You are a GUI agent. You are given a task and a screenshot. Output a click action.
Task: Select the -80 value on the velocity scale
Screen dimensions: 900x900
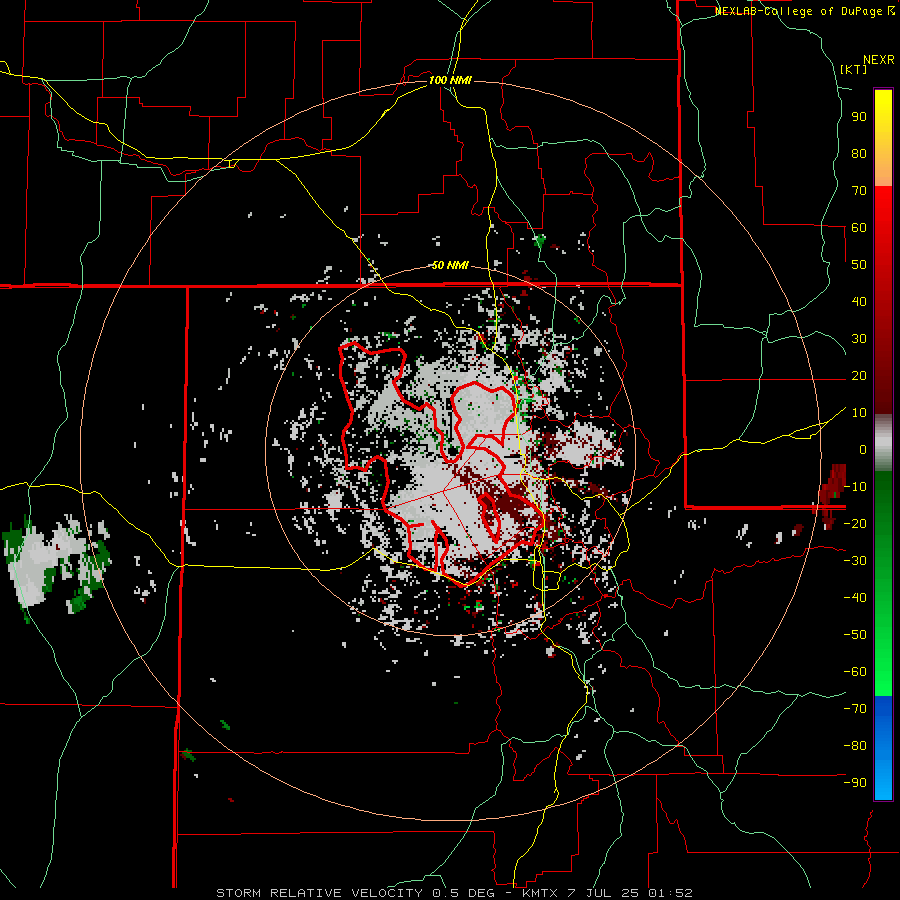tap(855, 746)
